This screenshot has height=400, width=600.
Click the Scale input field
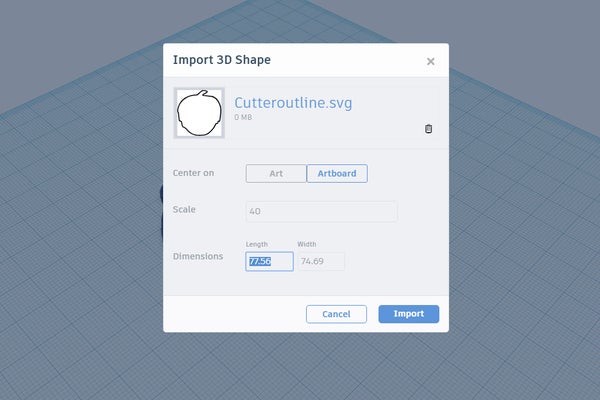[321, 211]
